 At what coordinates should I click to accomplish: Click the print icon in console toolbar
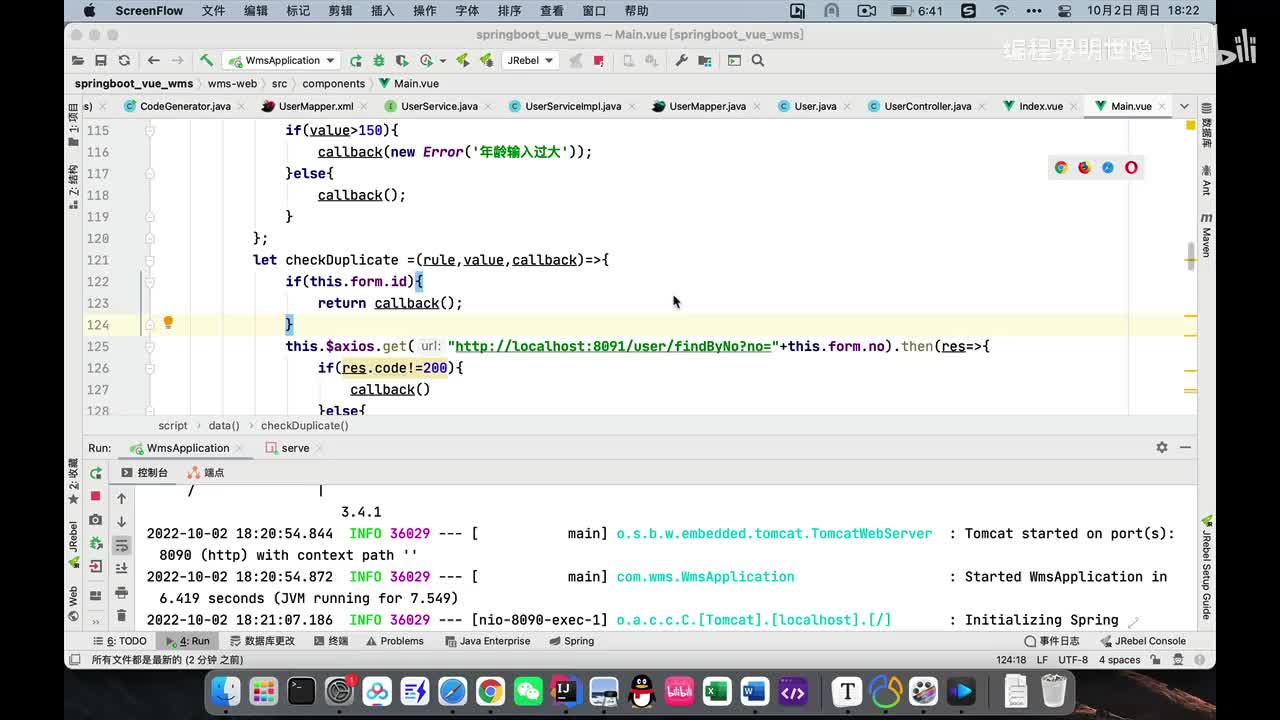pos(122,593)
